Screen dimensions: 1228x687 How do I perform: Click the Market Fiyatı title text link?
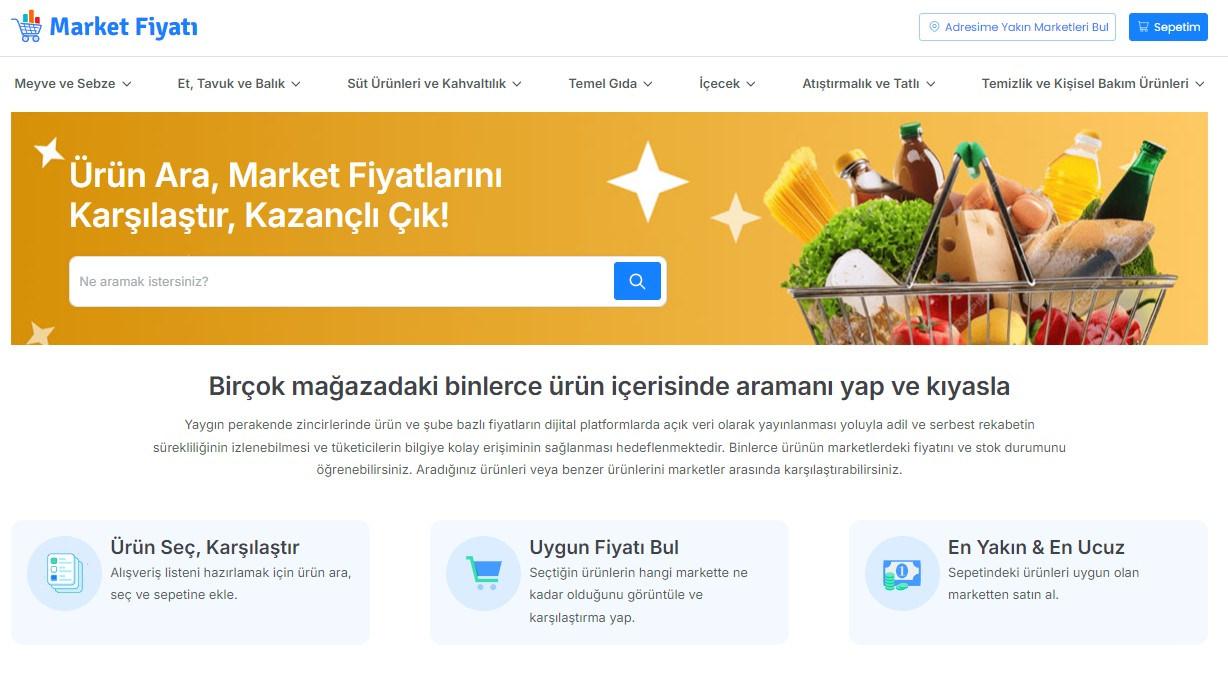click(x=123, y=27)
